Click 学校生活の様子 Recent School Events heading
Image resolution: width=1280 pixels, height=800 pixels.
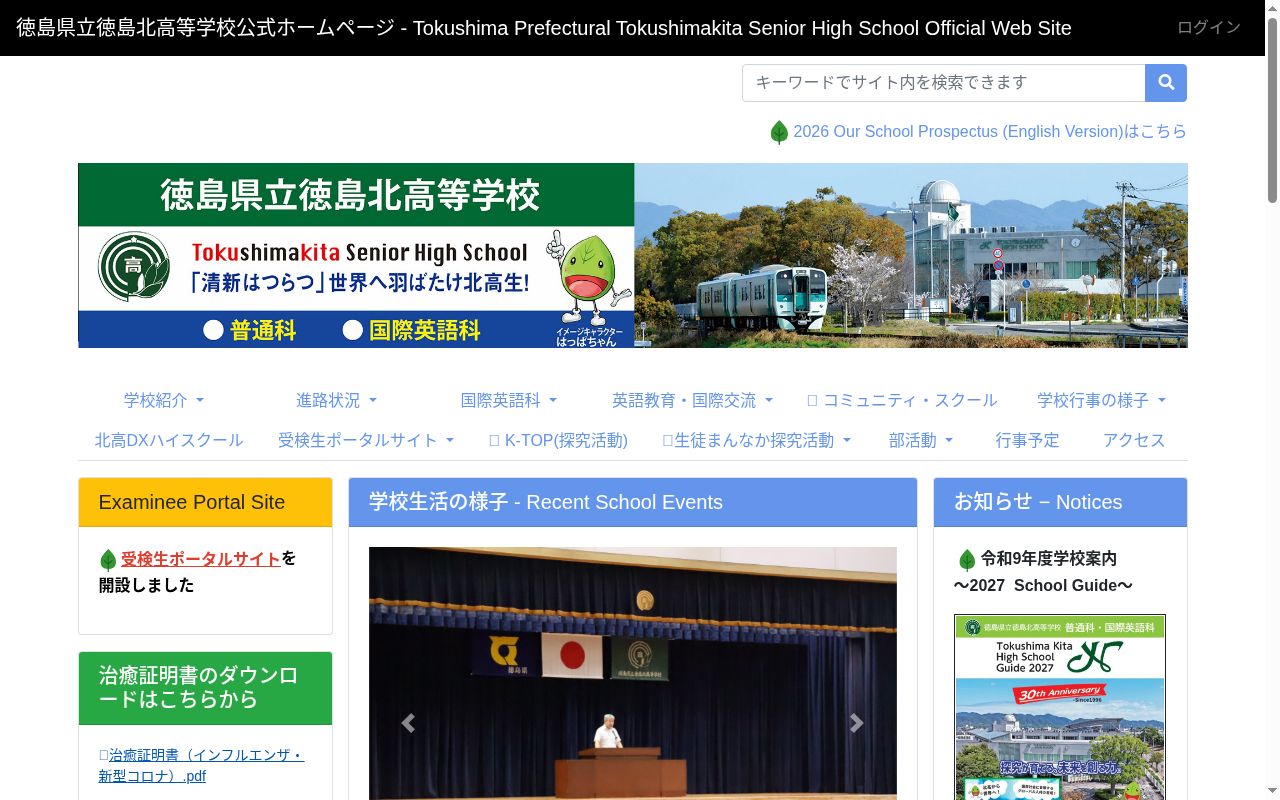tap(633, 502)
